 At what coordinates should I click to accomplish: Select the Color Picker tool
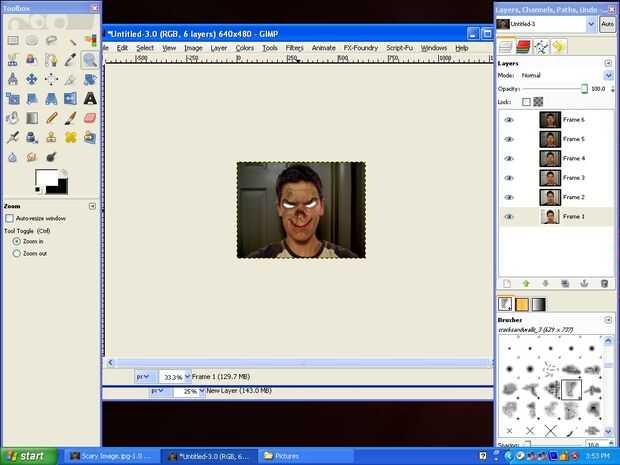pos(71,60)
